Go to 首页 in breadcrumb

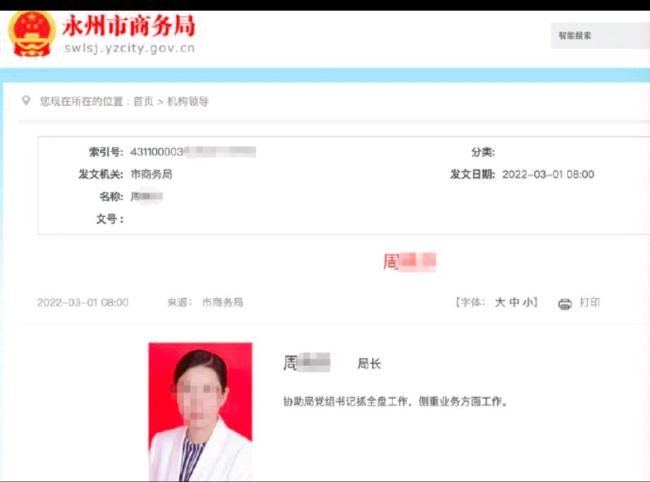click(x=143, y=102)
